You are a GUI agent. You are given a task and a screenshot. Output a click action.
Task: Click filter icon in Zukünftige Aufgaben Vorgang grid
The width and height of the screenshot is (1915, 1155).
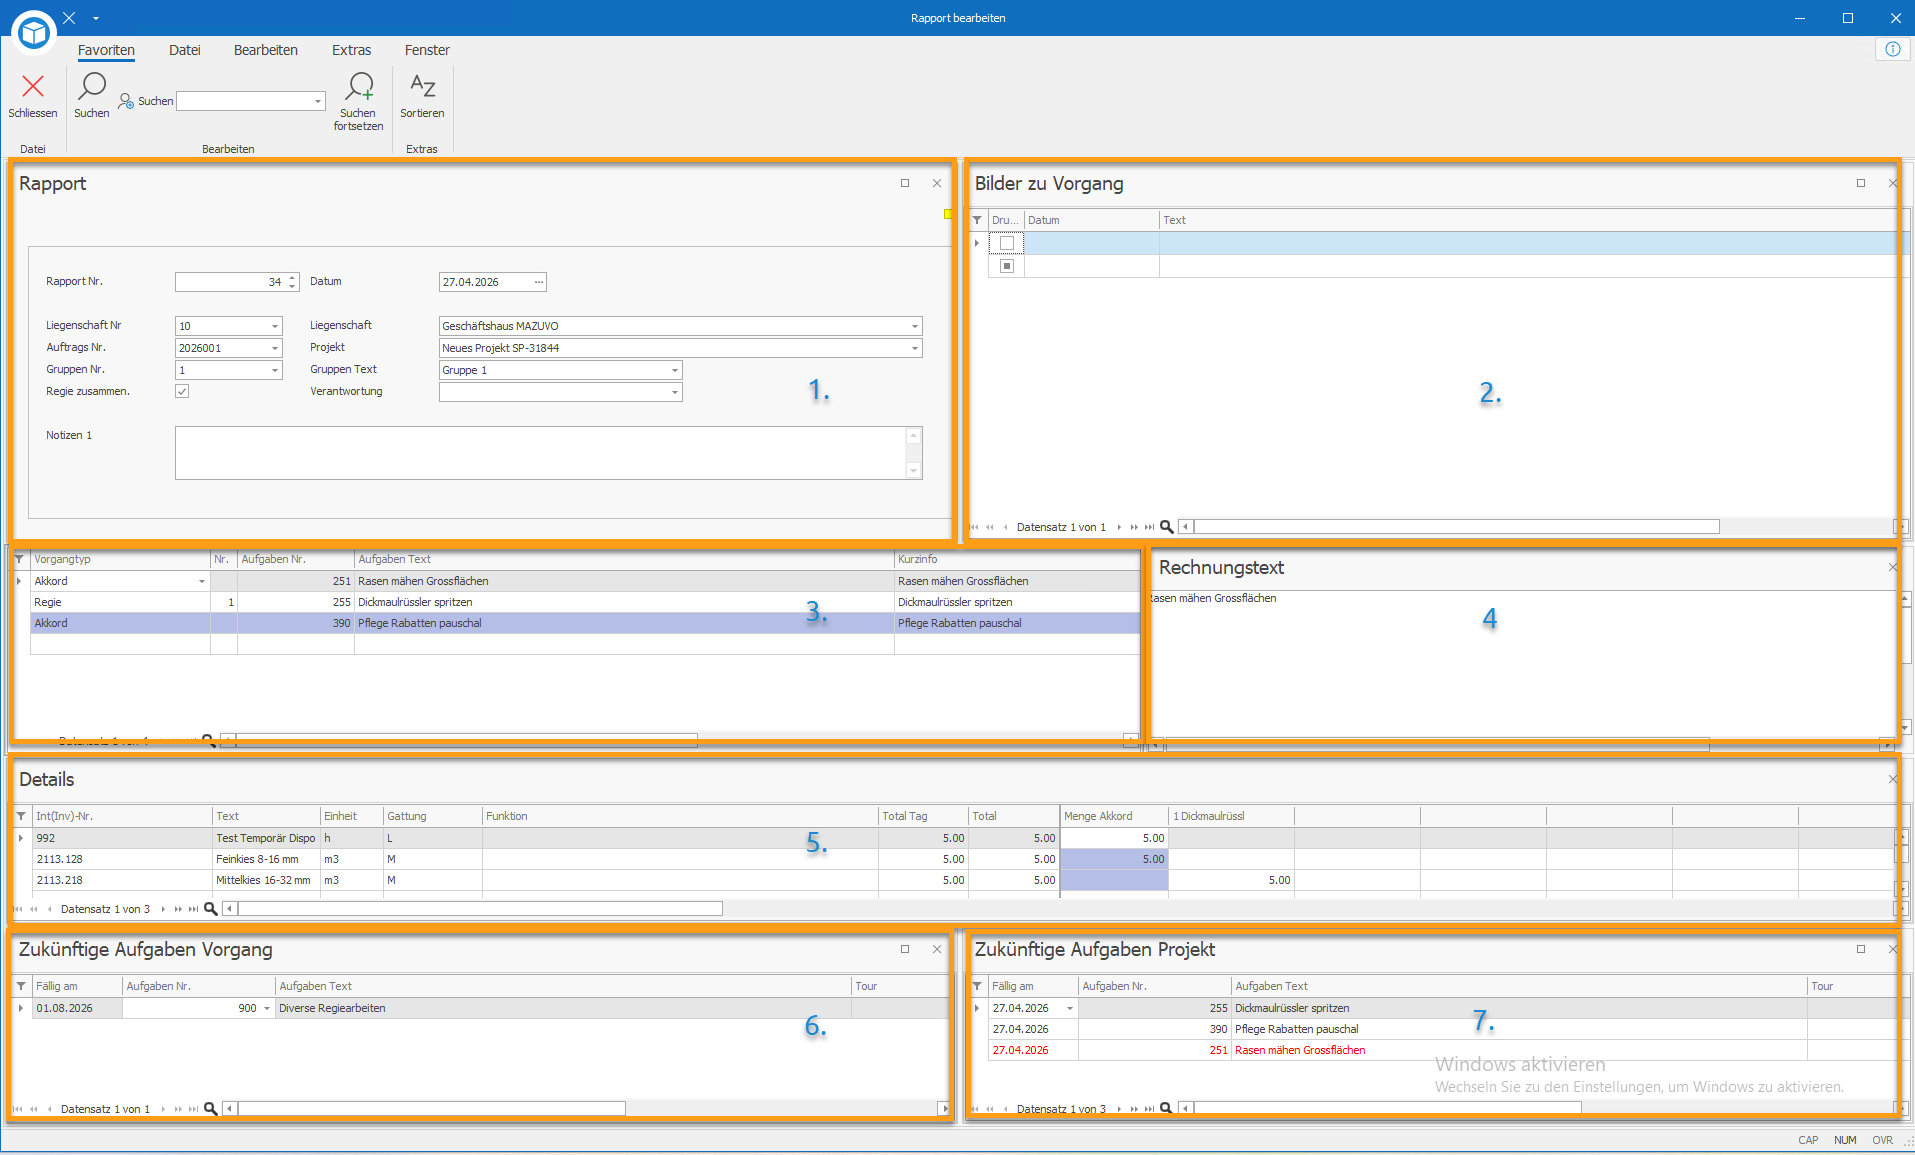pos(21,986)
